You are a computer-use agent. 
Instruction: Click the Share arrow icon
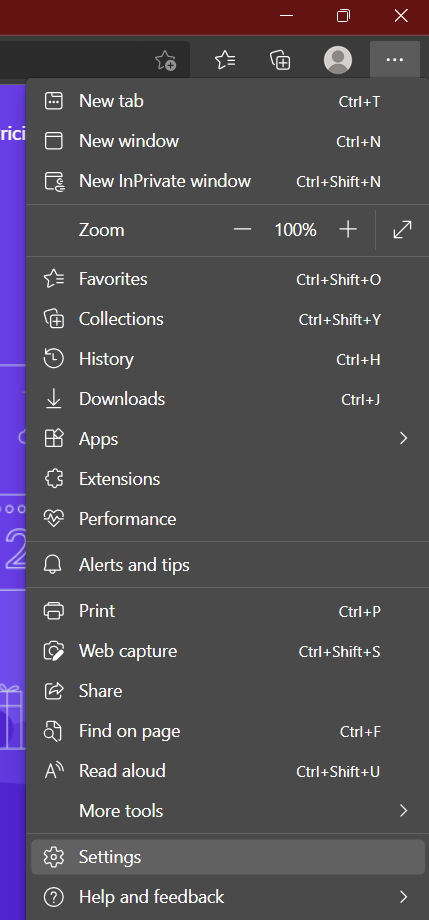coord(53,691)
